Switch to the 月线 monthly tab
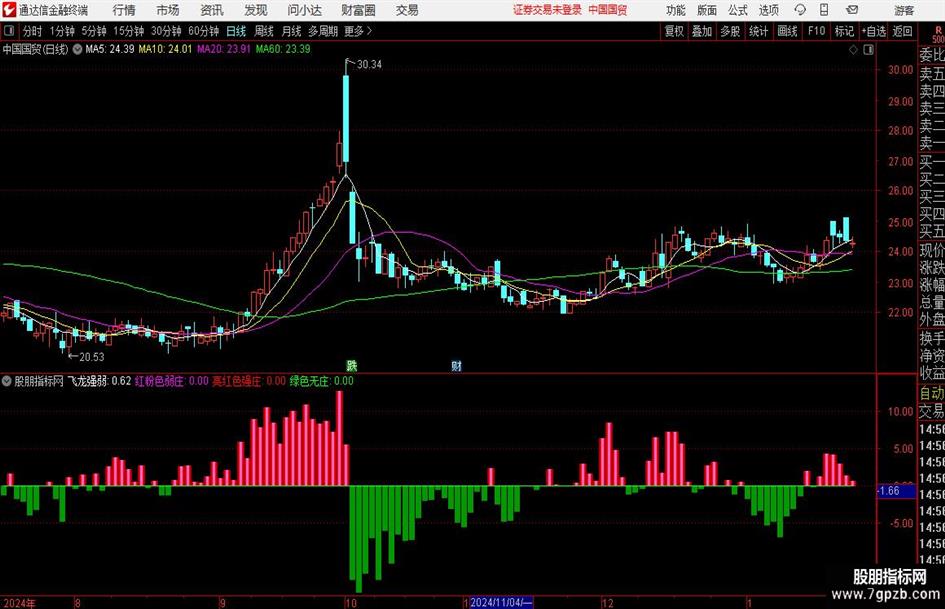945x609 pixels. (x=291, y=31)
